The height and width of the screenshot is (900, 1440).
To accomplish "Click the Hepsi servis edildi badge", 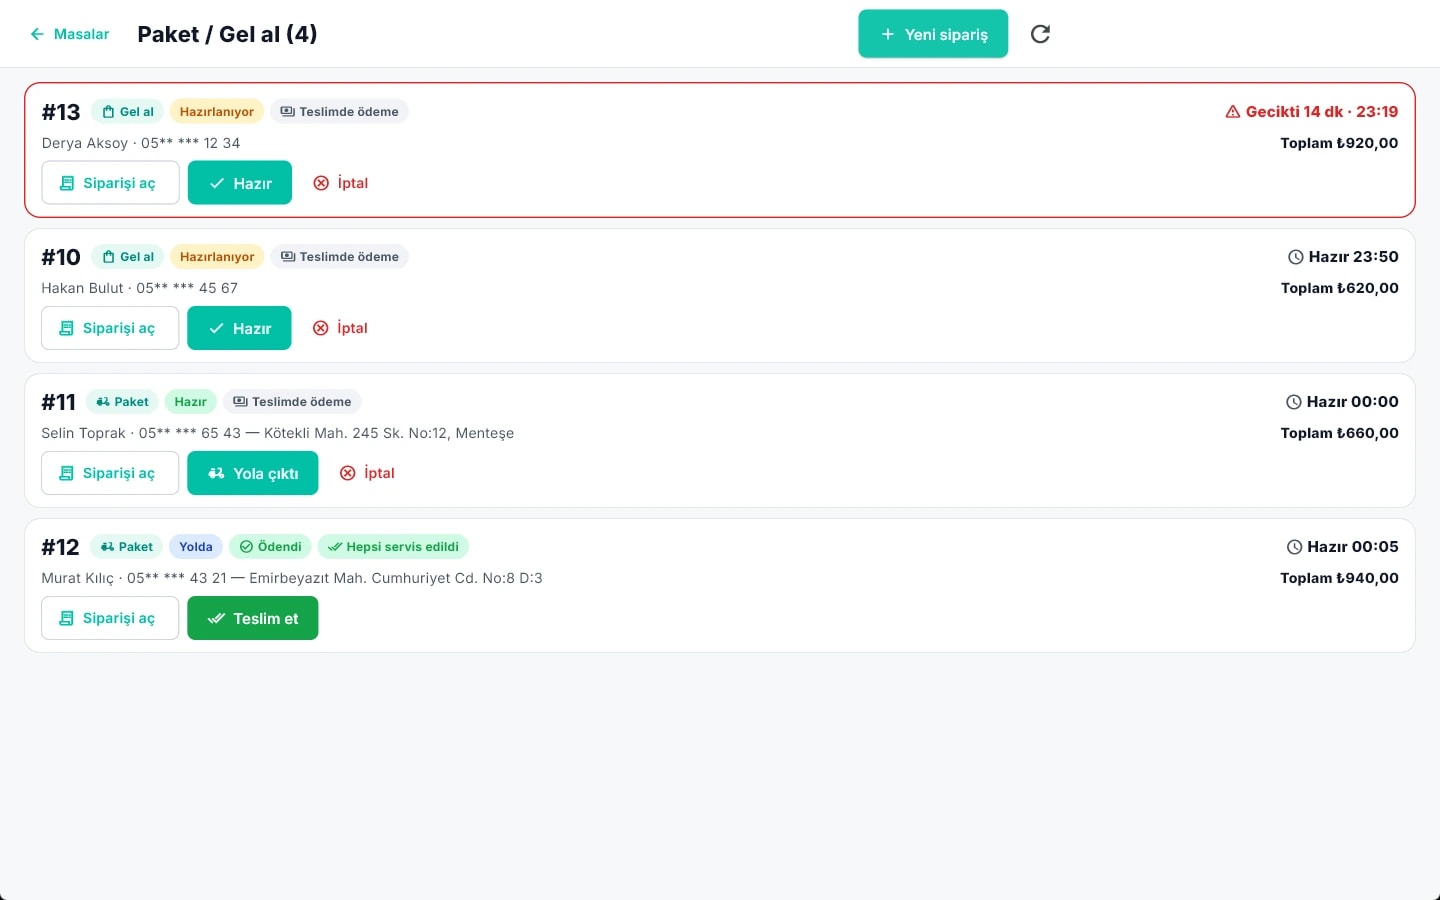I will click(393, 547).
